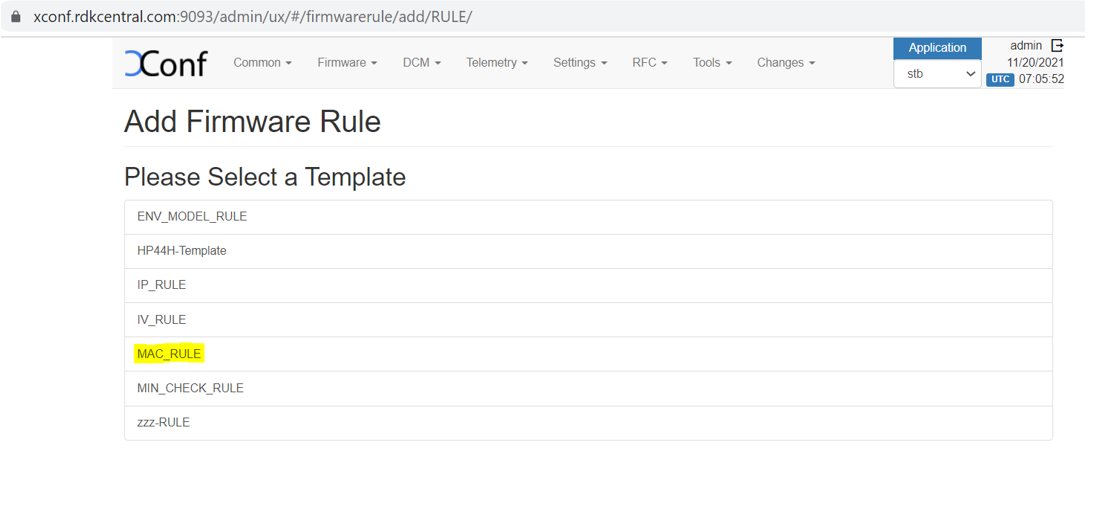Screen dimensions: 1112x509
Task: Select the ENV_MODEL_RULE template
Action: point(192,217)
